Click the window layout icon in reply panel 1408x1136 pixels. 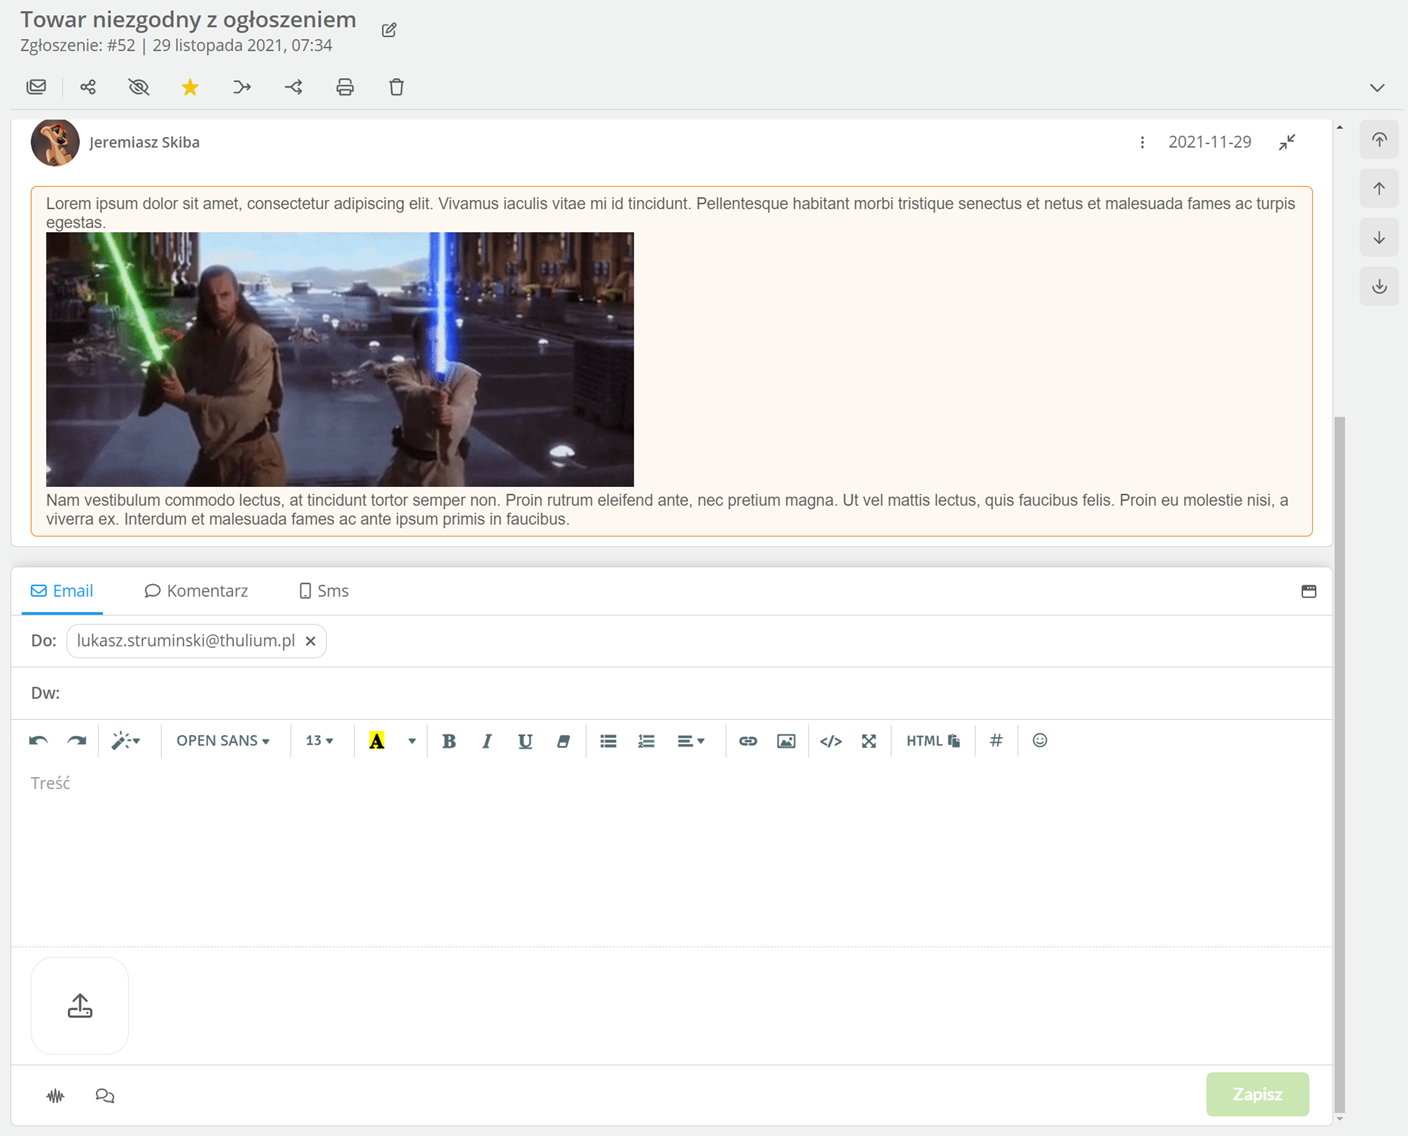click(x=1309, y=591)
